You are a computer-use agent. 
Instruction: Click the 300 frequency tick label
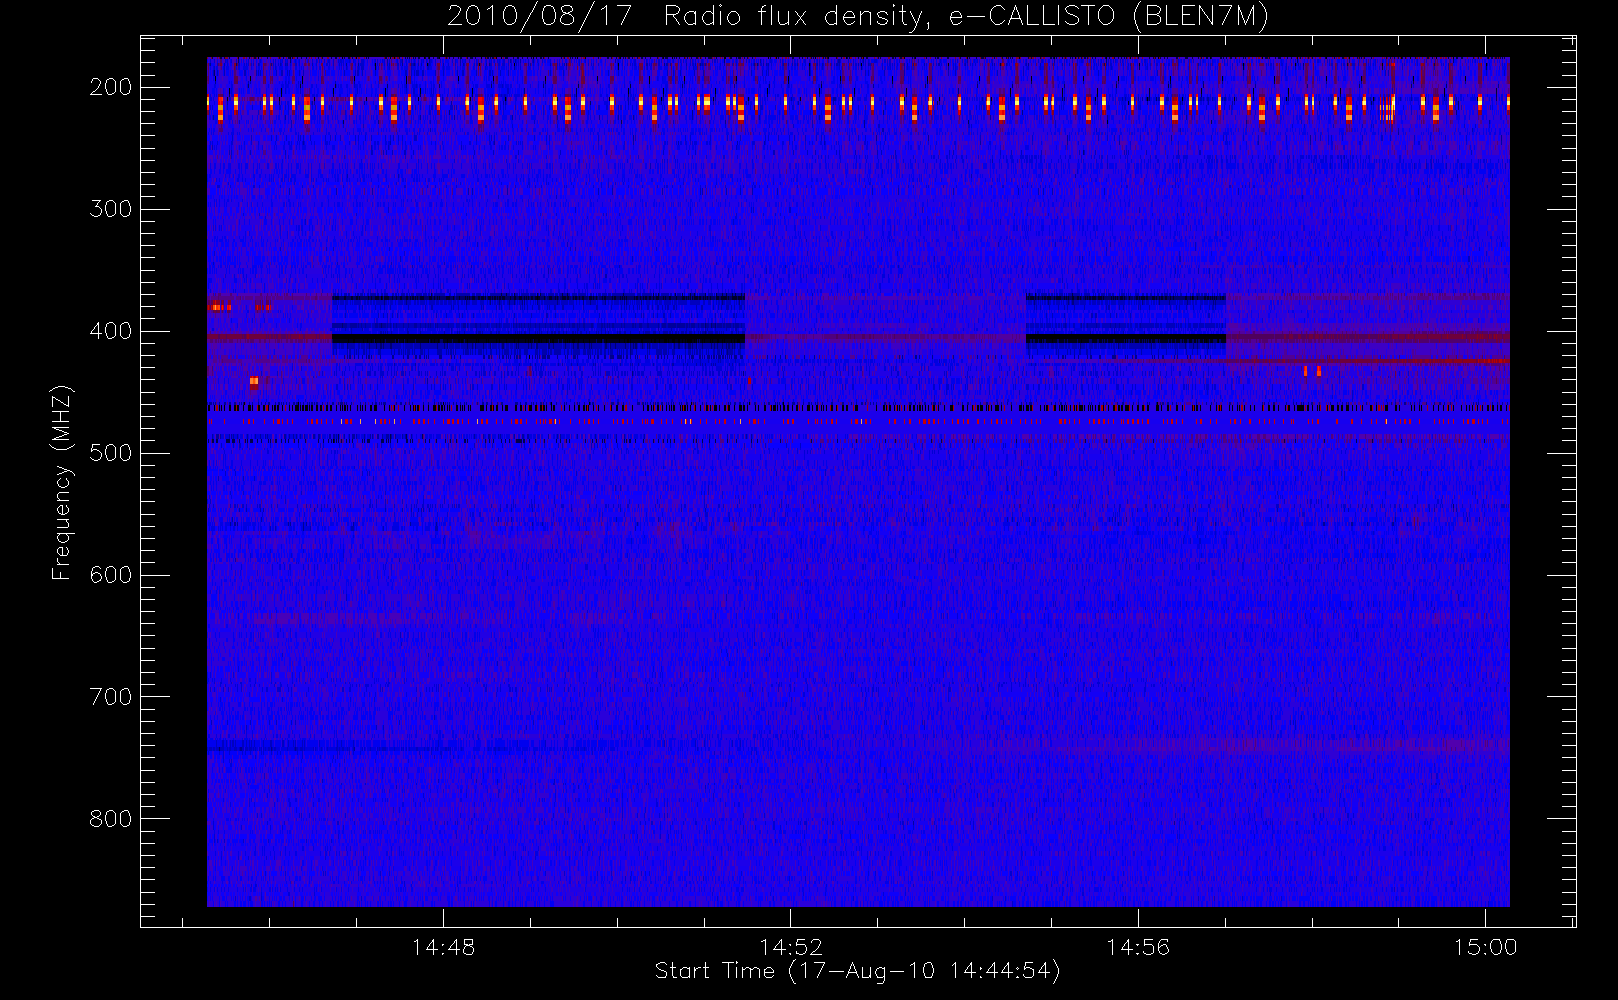pos(111,209)
